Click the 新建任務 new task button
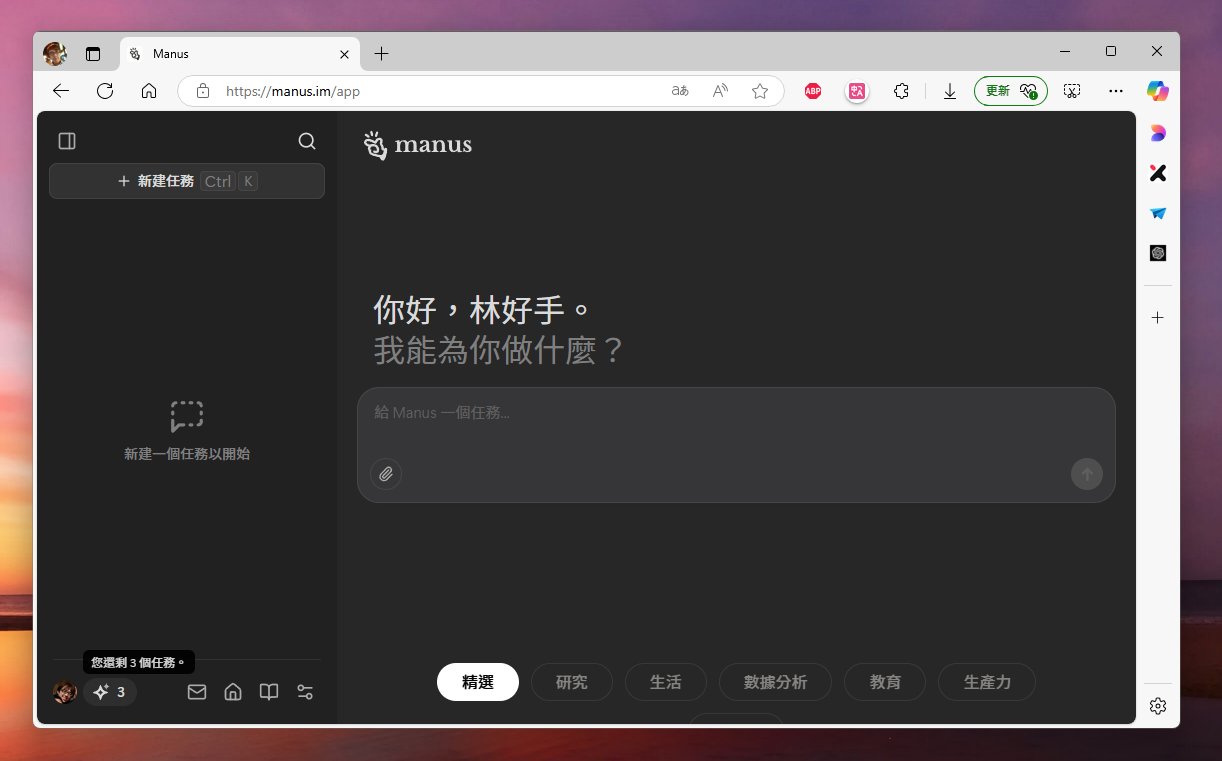Viewport: 1222px width, 761px height. pyautogui.click(x=187, y=181)
